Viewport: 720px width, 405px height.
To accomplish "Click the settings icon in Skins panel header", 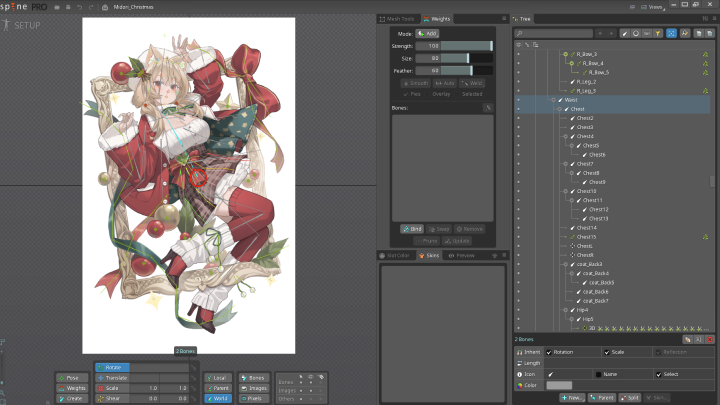I will [495, 255].
